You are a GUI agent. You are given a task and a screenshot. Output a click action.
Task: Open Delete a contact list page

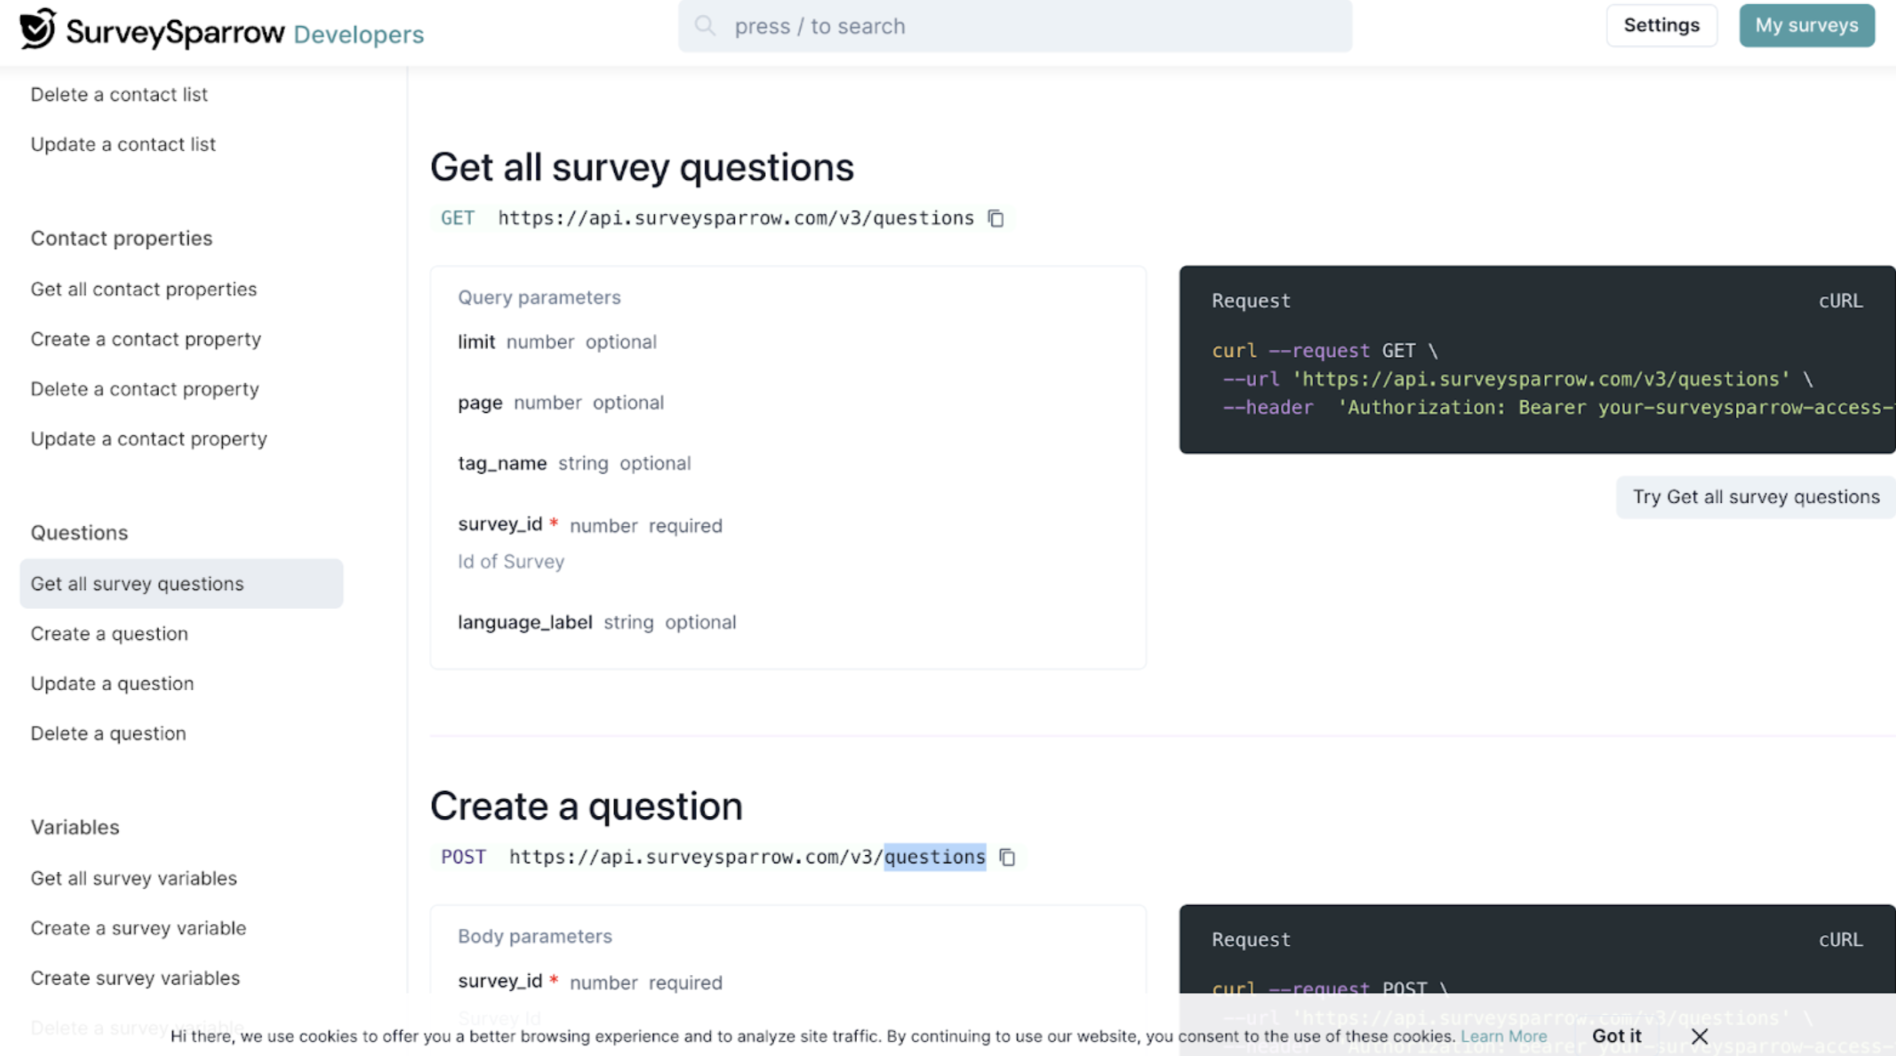pos(119,94)
